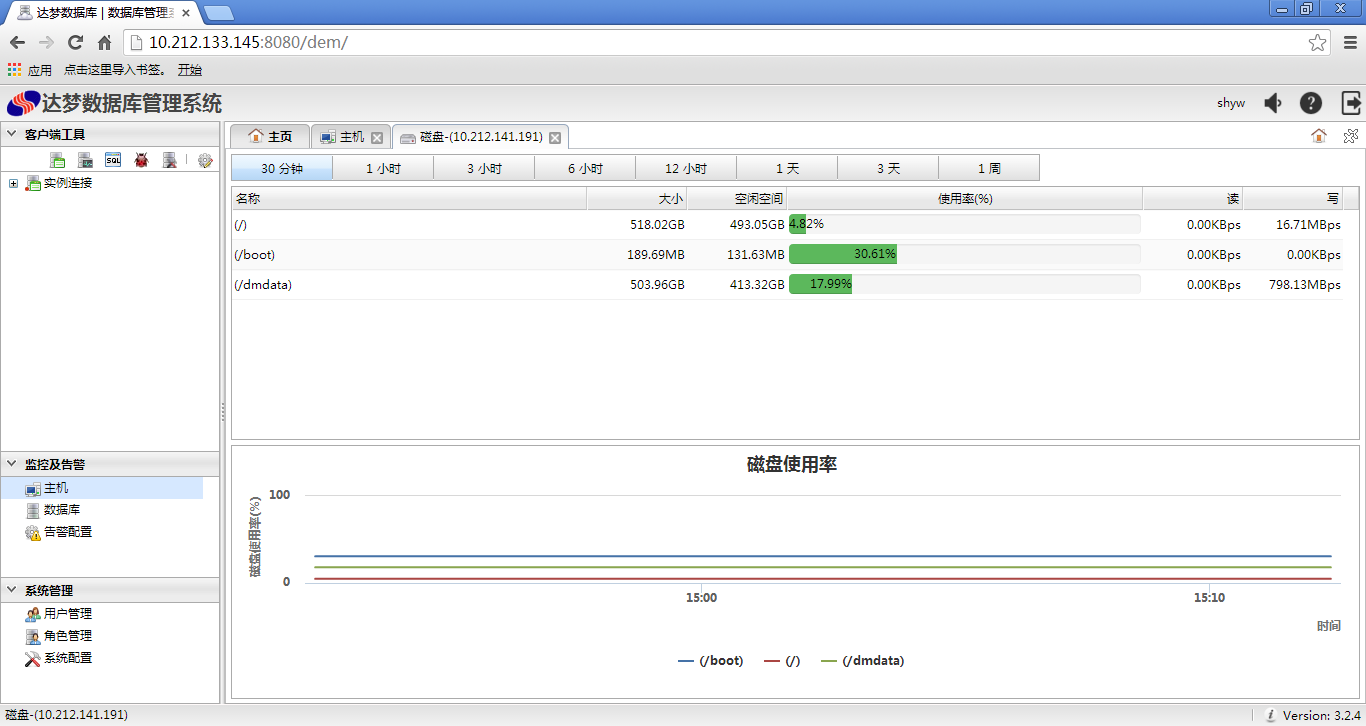Image resolution: width=1366 pixels, height=726 pixels.
Task: Launch the server monitoring tool icon
Action: pos(86,160)
